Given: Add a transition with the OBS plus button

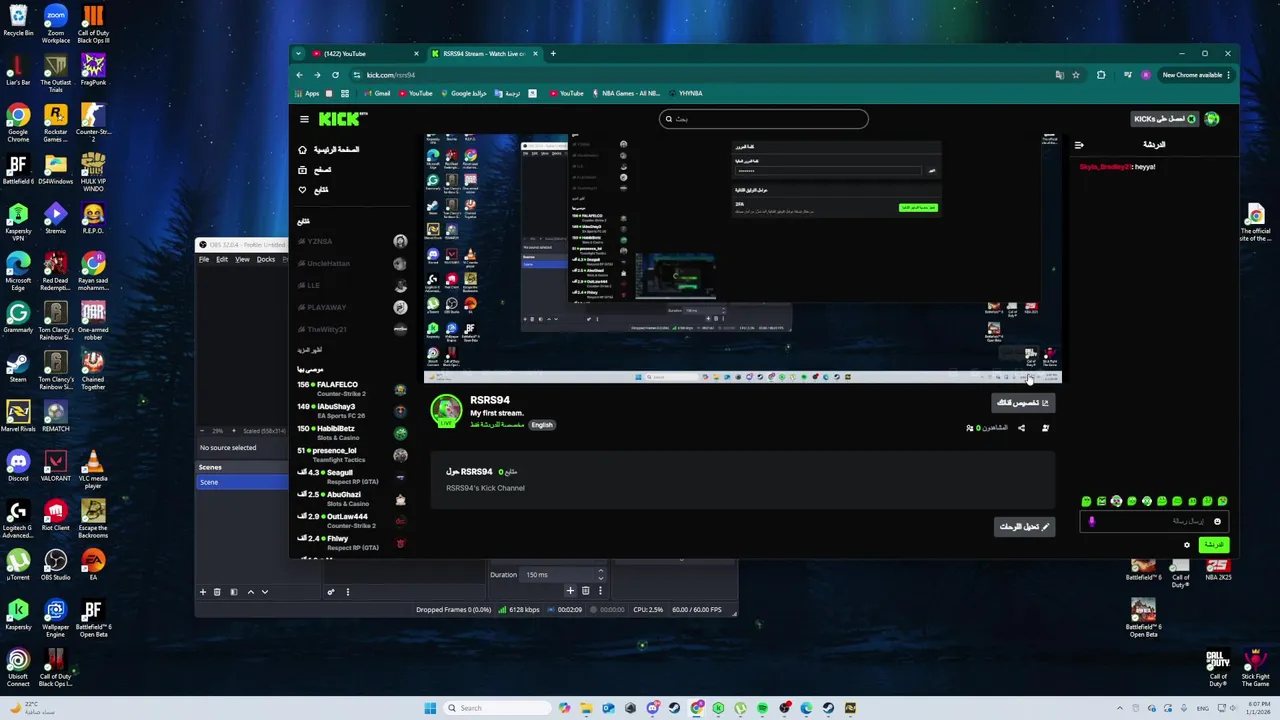Looking at the screenshot, I should (x=571, y=591).
